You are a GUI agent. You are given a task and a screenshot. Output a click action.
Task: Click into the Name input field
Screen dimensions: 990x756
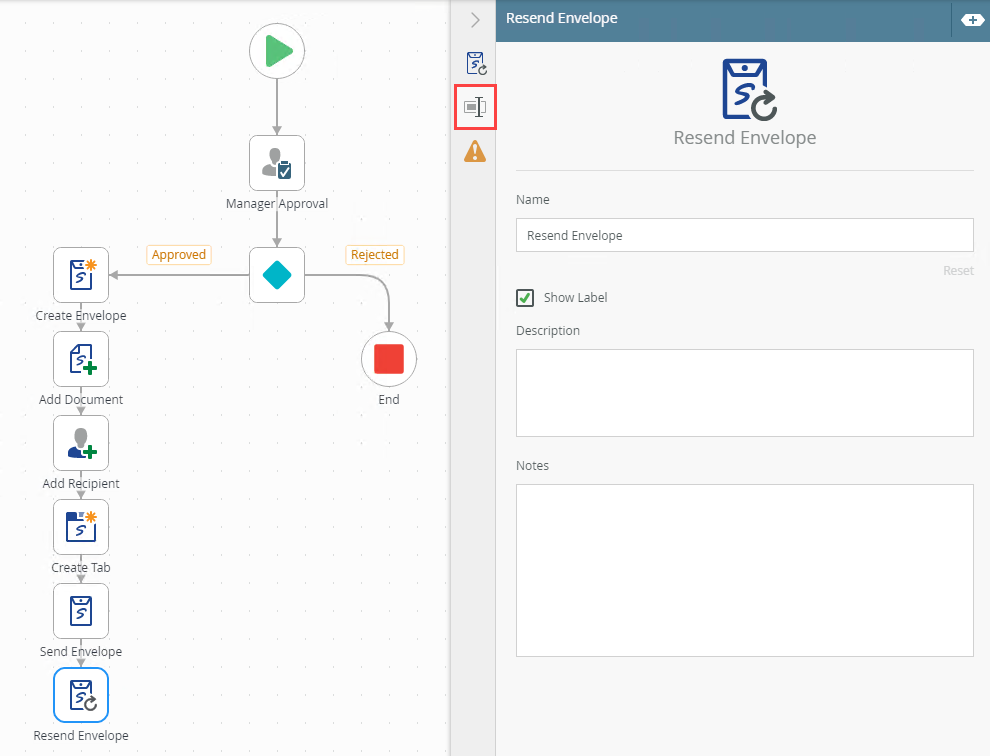click(x=744, y=236)
